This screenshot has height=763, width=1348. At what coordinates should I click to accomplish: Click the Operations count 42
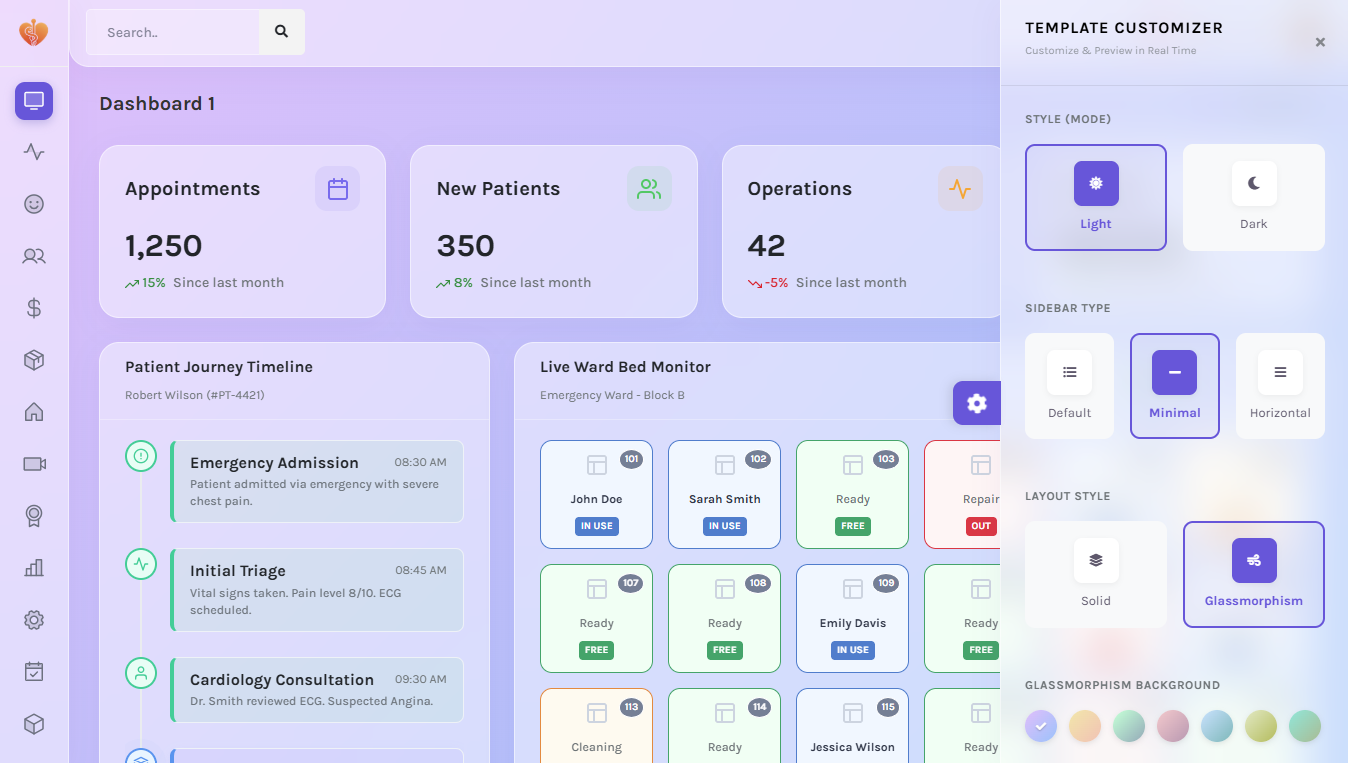pos(767,245)
